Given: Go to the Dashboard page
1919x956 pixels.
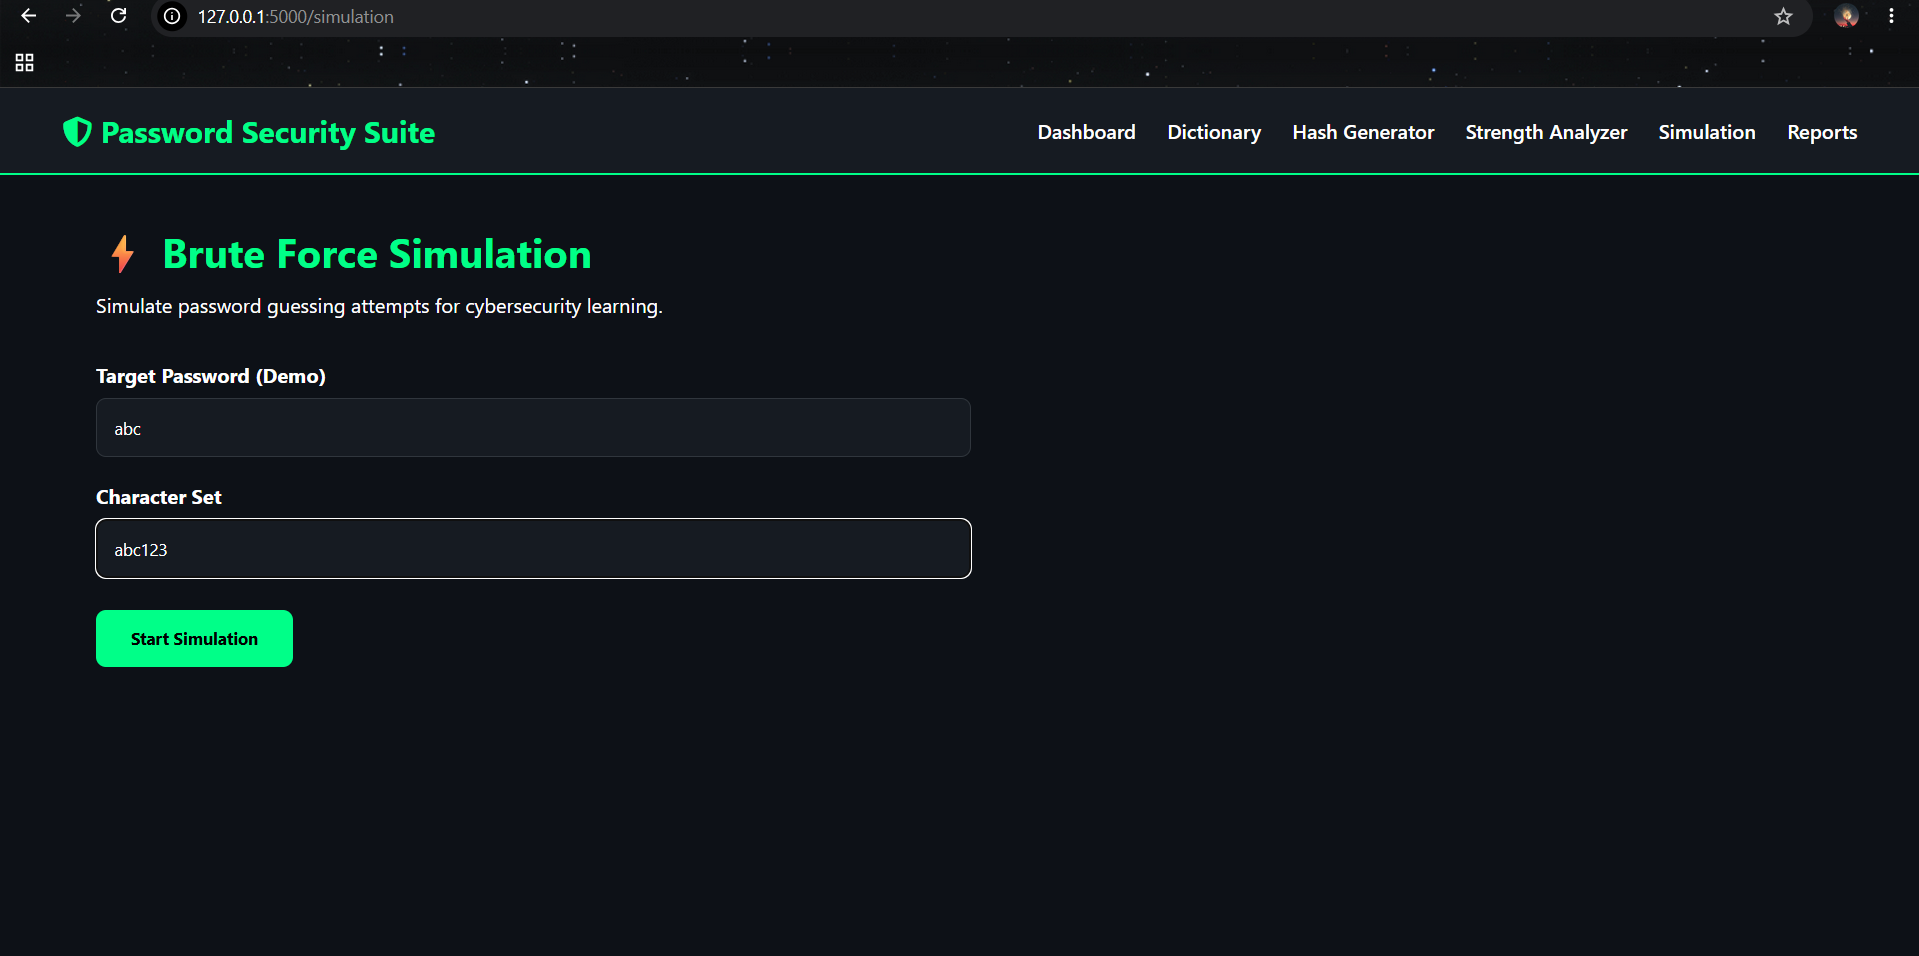Looking at the screenshot, I should (1086, 132).
